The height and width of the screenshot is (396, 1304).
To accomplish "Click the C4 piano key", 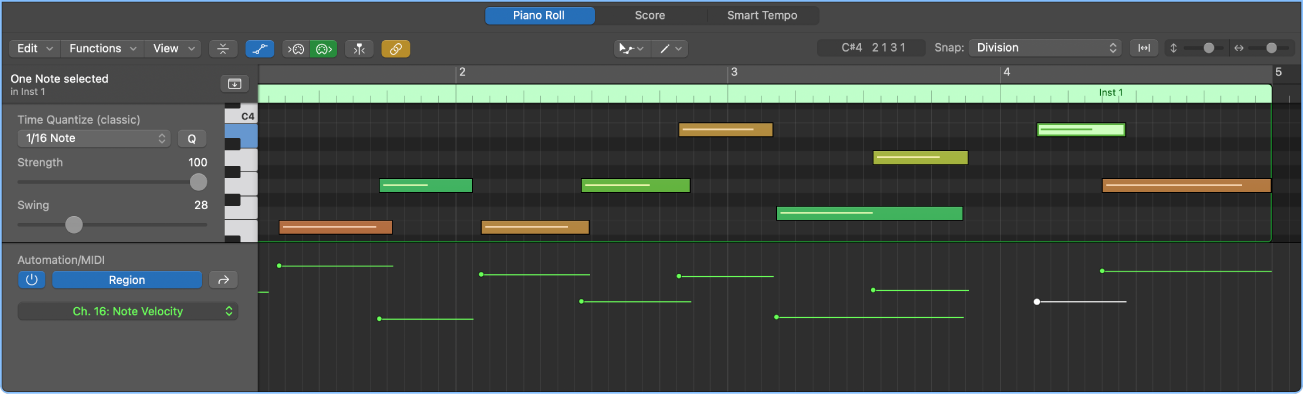I will pos(241,117).
